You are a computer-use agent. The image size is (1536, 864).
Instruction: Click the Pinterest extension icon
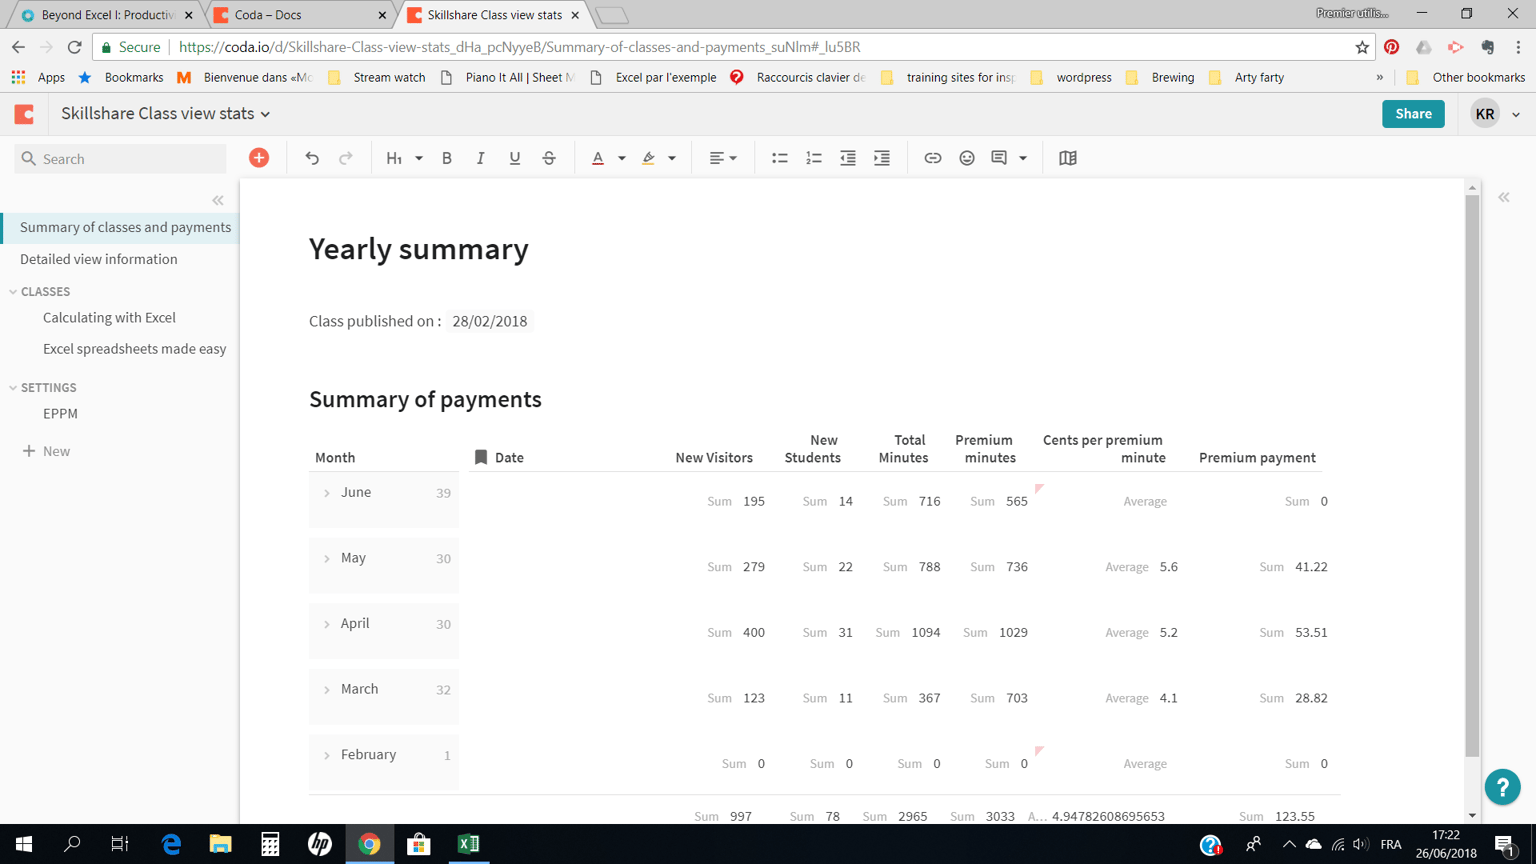(1392, 47)
